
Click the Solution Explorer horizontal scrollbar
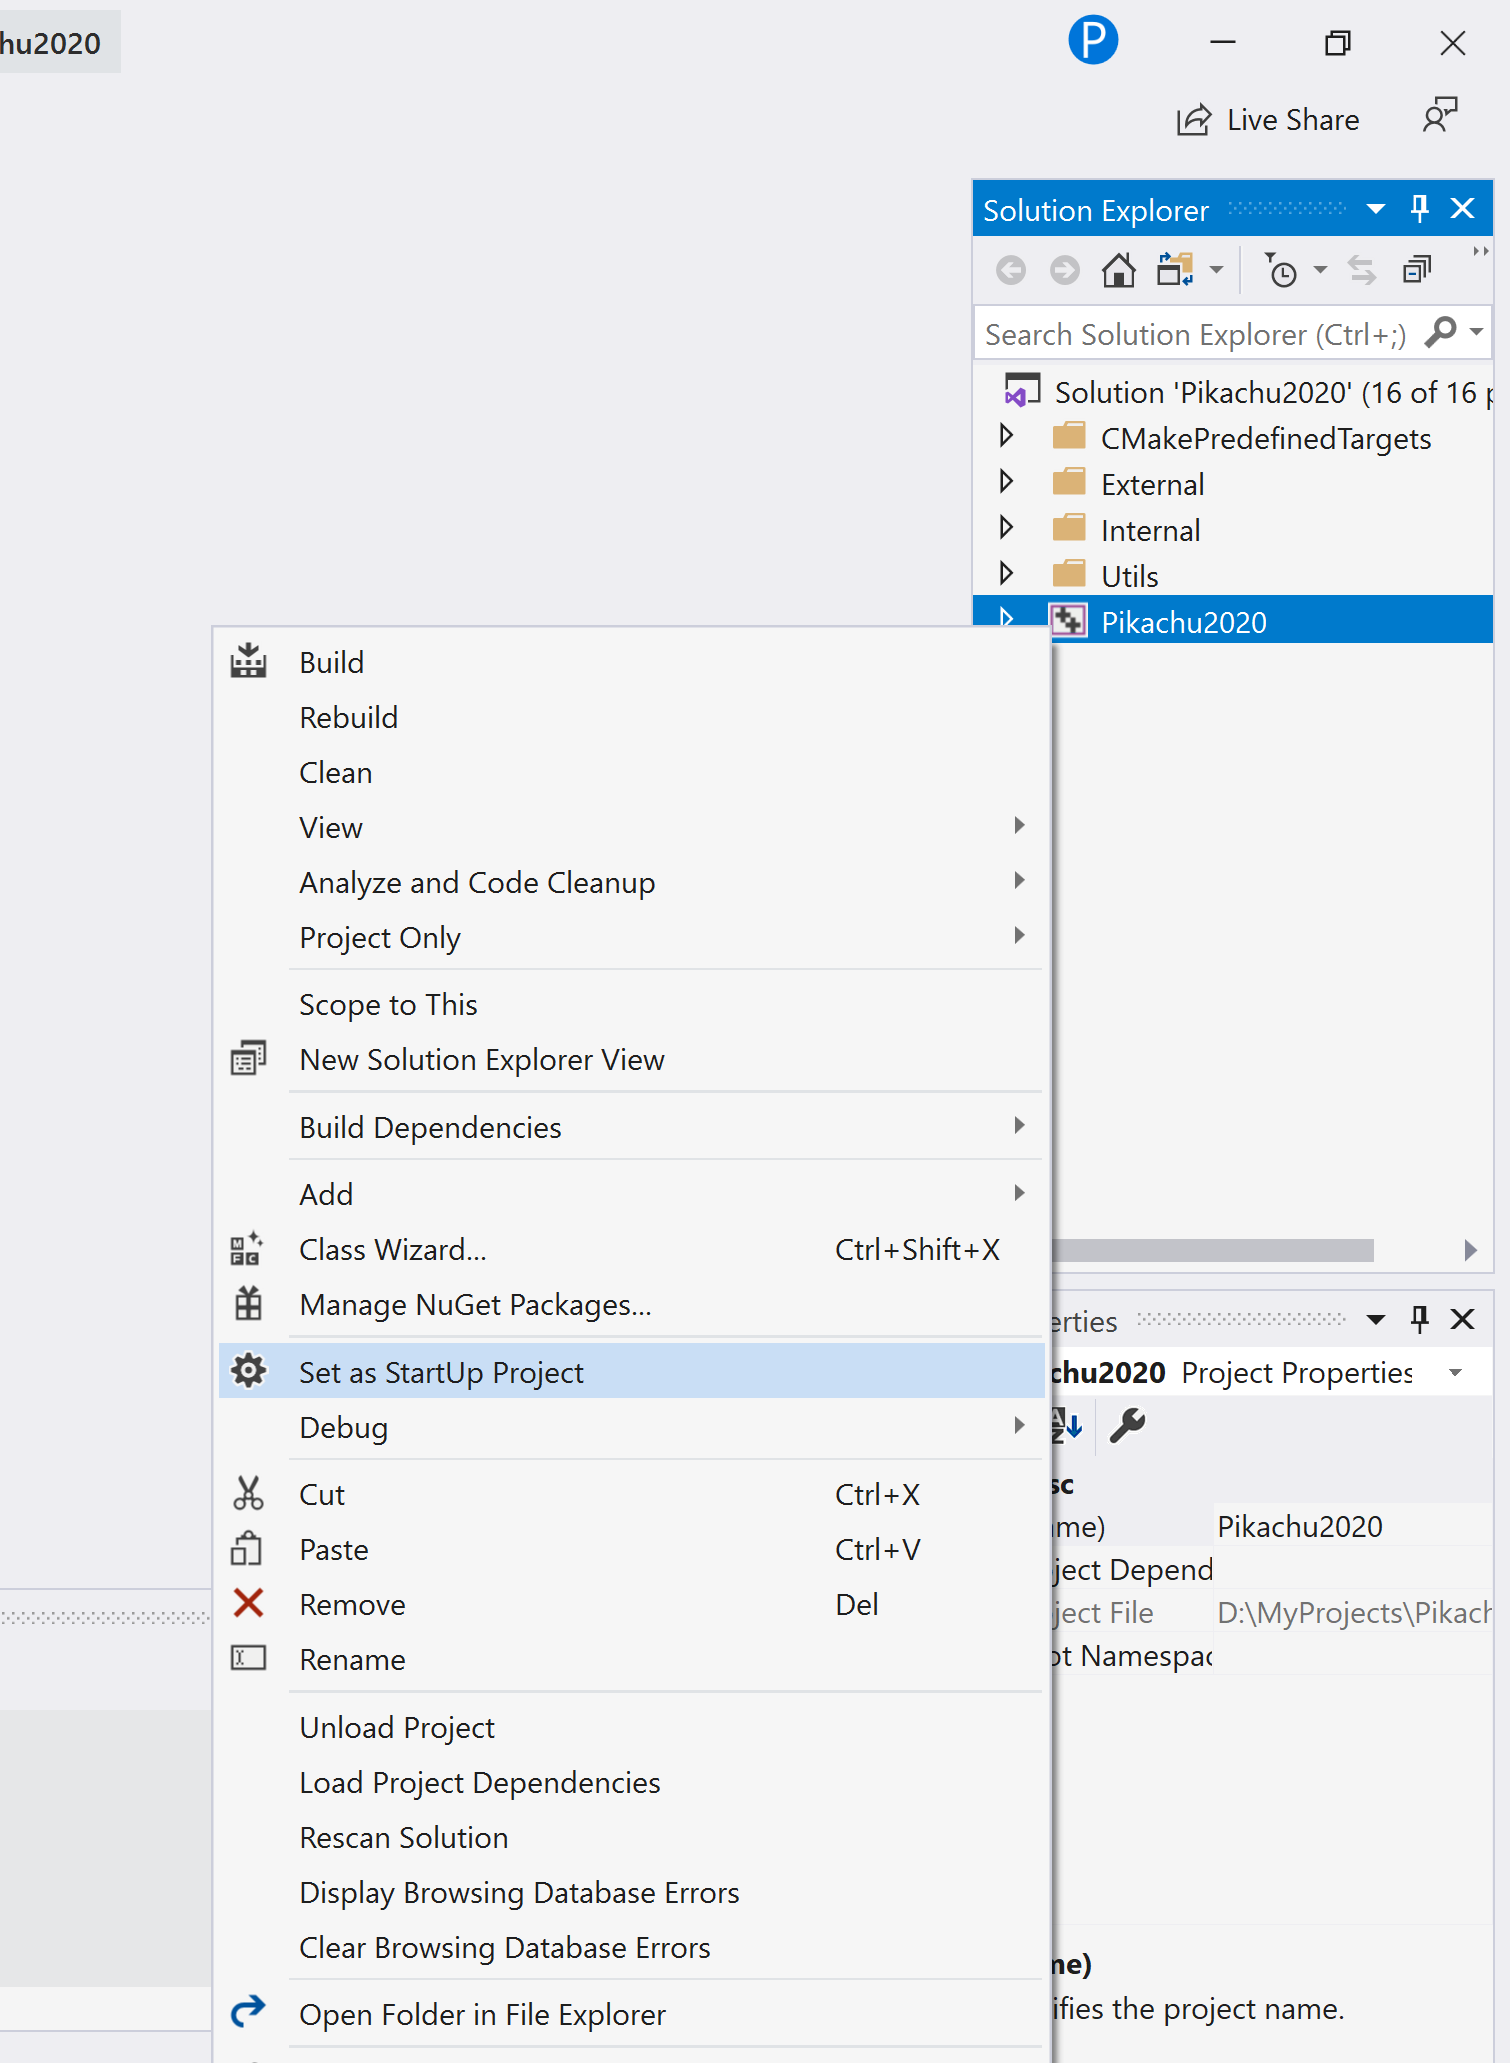pyautogui.click(x=1212, y=1250)
